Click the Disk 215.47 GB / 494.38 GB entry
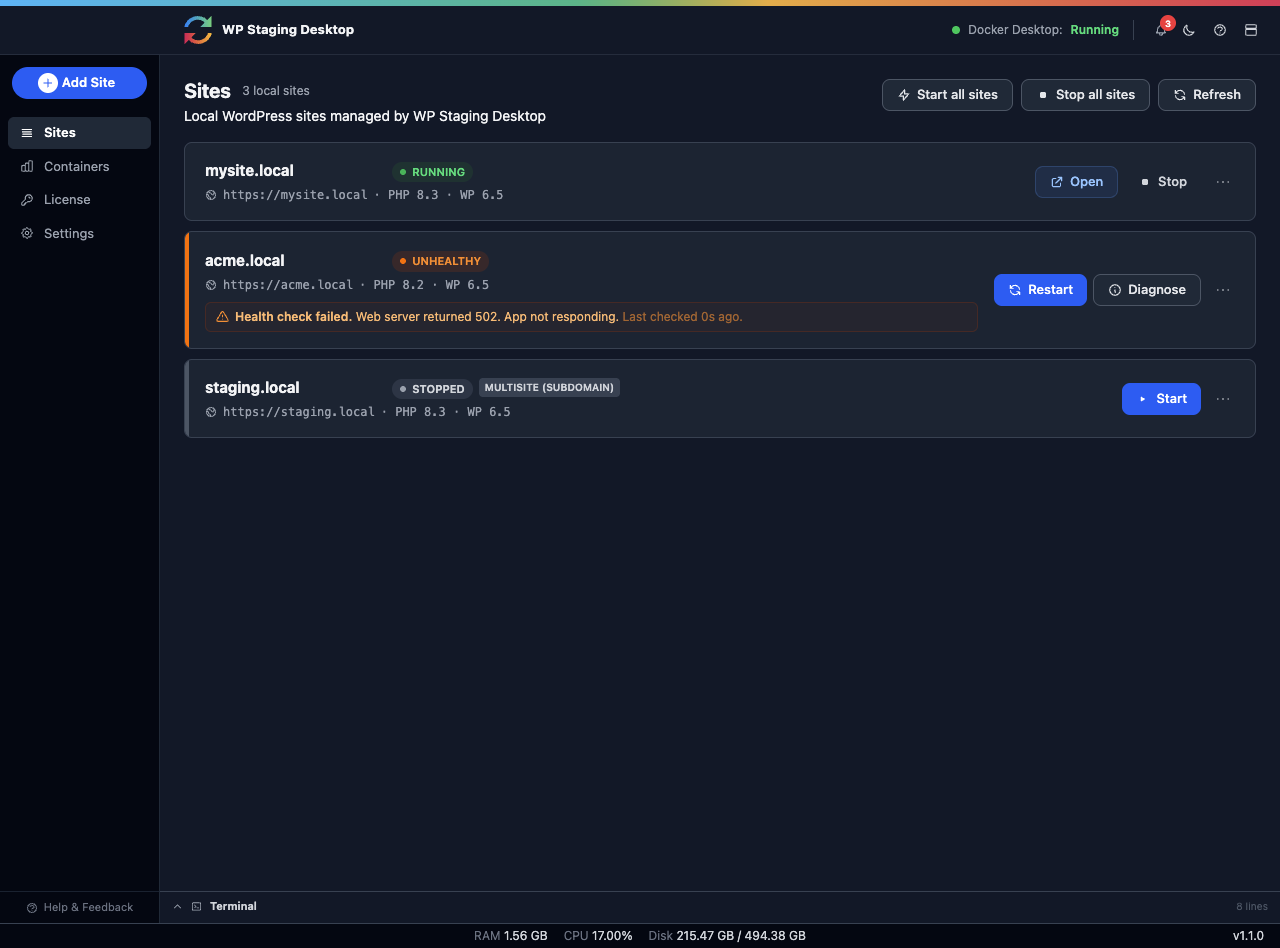Viewport: 1280px width, 948px height. (727, 936)
